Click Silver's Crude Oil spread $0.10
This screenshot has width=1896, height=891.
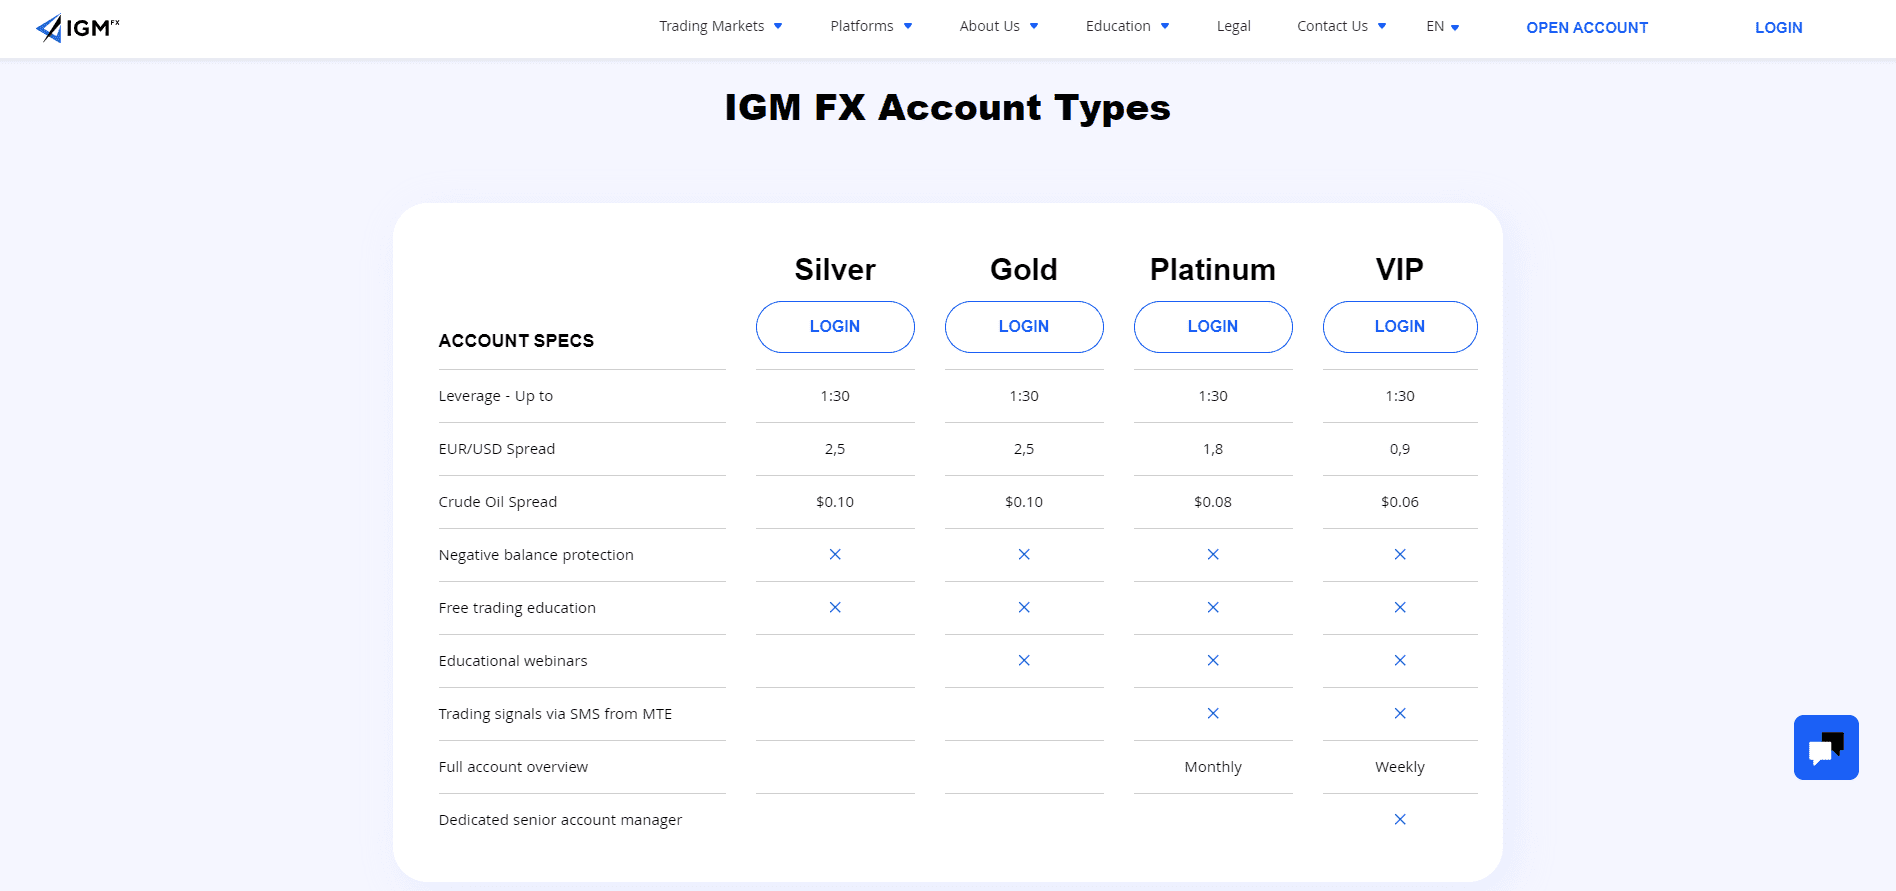pyautogui.click(x=835, y=502)
